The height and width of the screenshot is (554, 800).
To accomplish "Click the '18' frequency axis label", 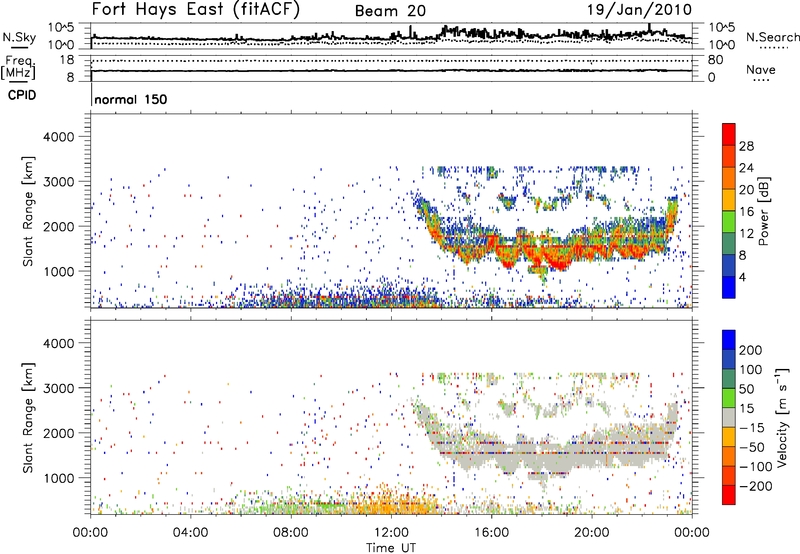I will coord(66,60).
